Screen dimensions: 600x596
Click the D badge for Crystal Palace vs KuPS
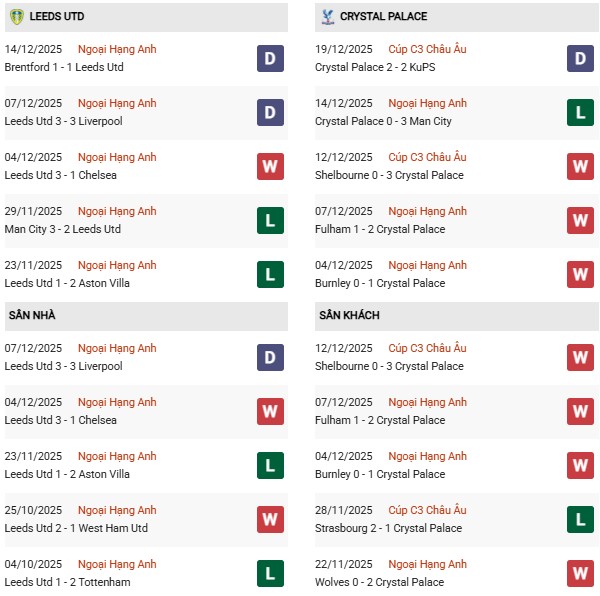coord(580,58)
